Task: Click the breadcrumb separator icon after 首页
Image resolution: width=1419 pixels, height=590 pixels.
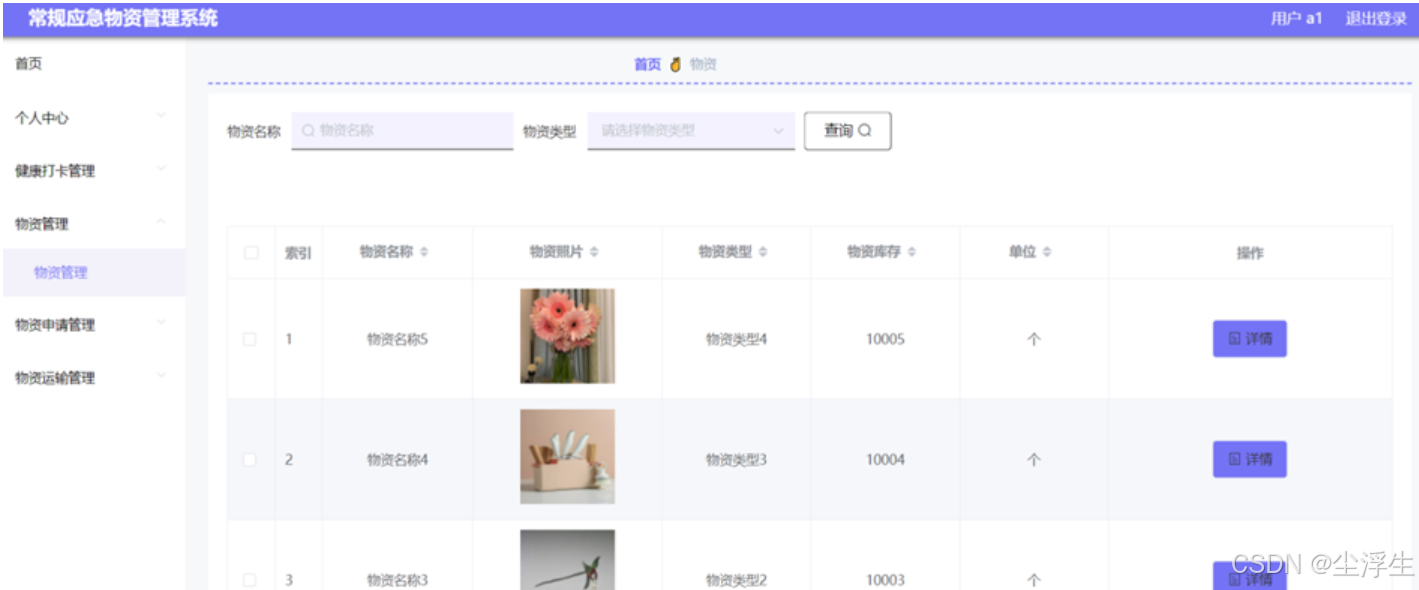Action: click(676, 64)
